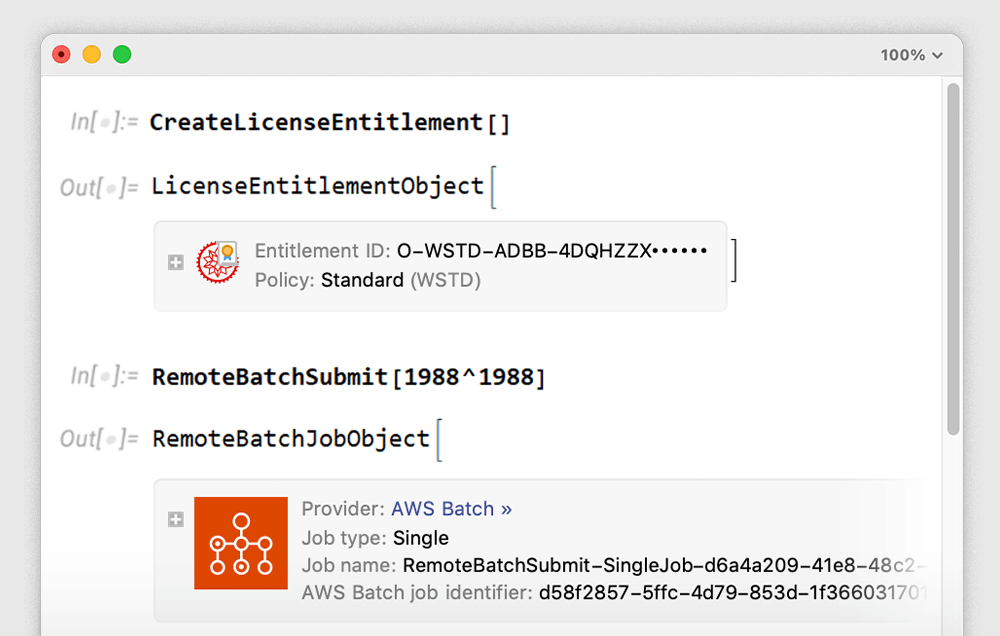Expand the RemoteBatchJobObject summary box
1000x636 pixels.
176,520
